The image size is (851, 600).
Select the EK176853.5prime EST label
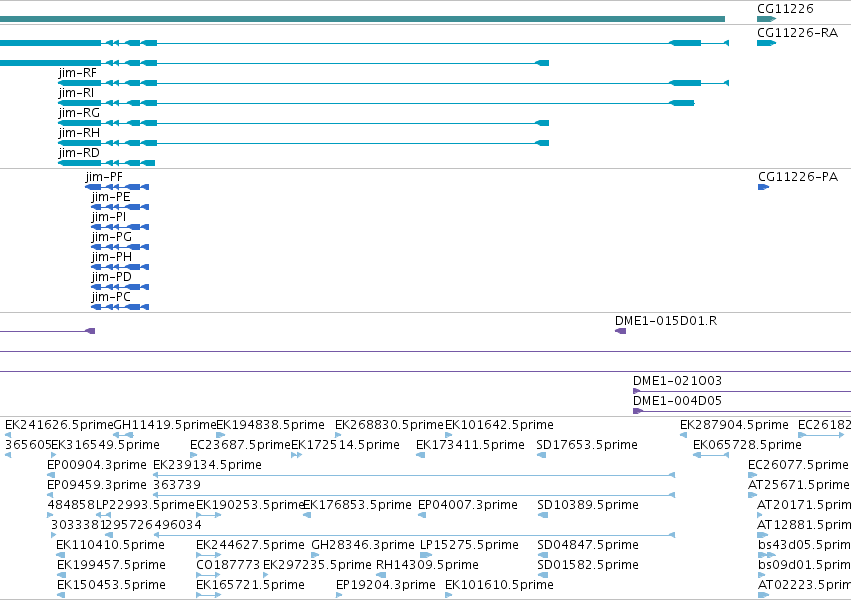[357, 505]
